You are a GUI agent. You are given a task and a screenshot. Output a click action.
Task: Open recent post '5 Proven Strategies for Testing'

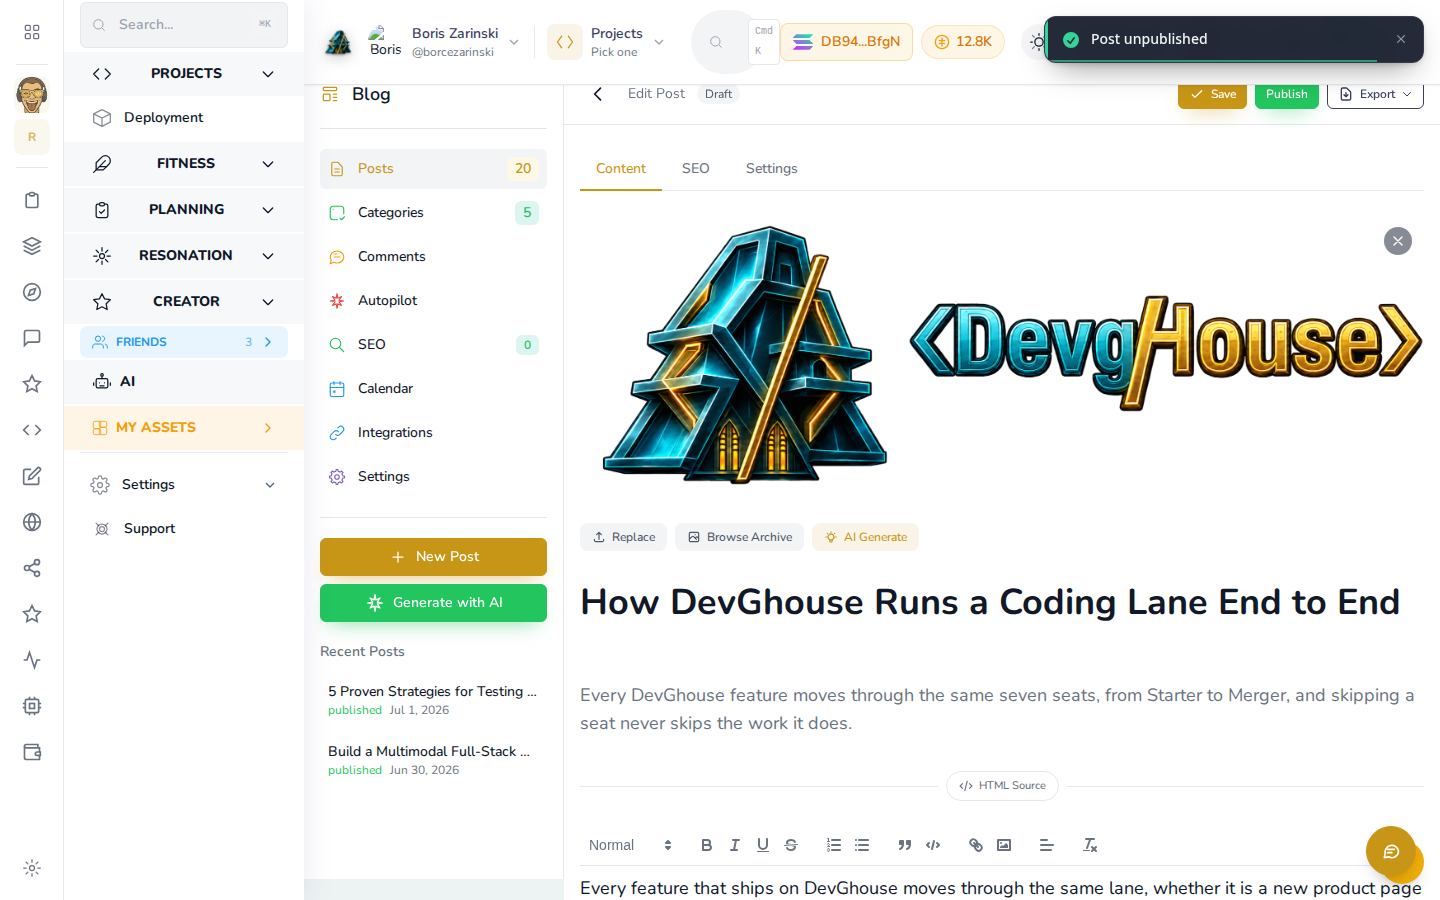[x=433, y=700]
